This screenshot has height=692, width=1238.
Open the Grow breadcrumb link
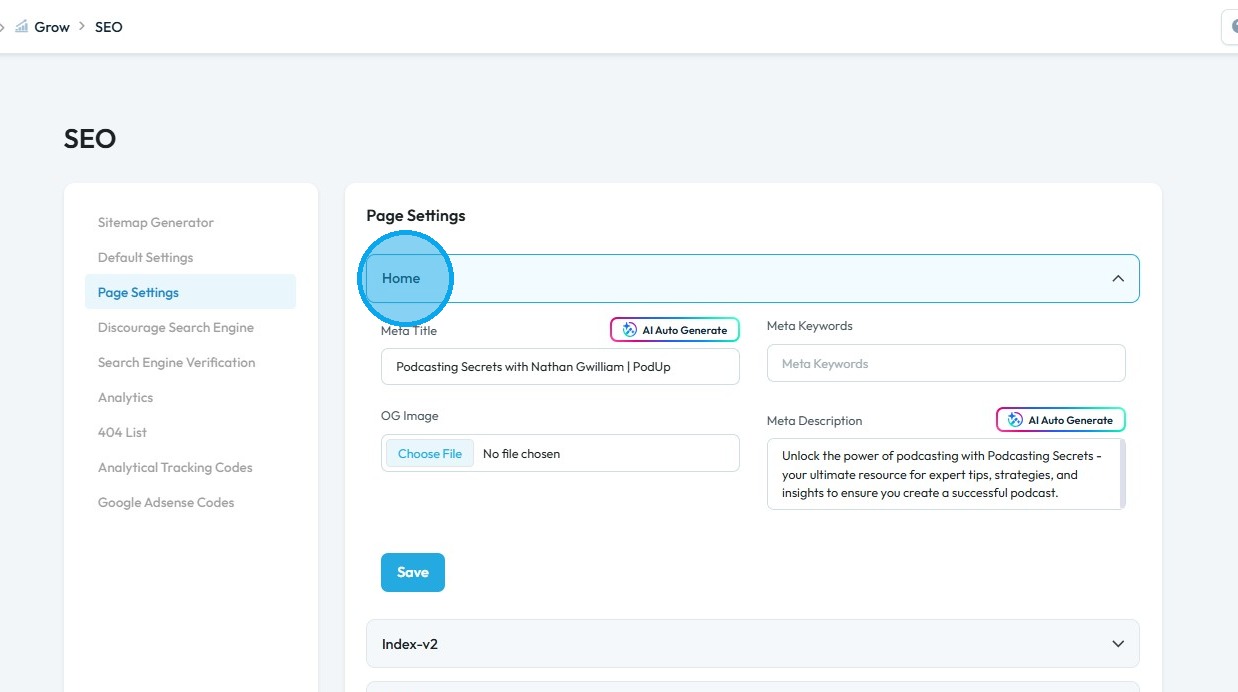[52, 27]
